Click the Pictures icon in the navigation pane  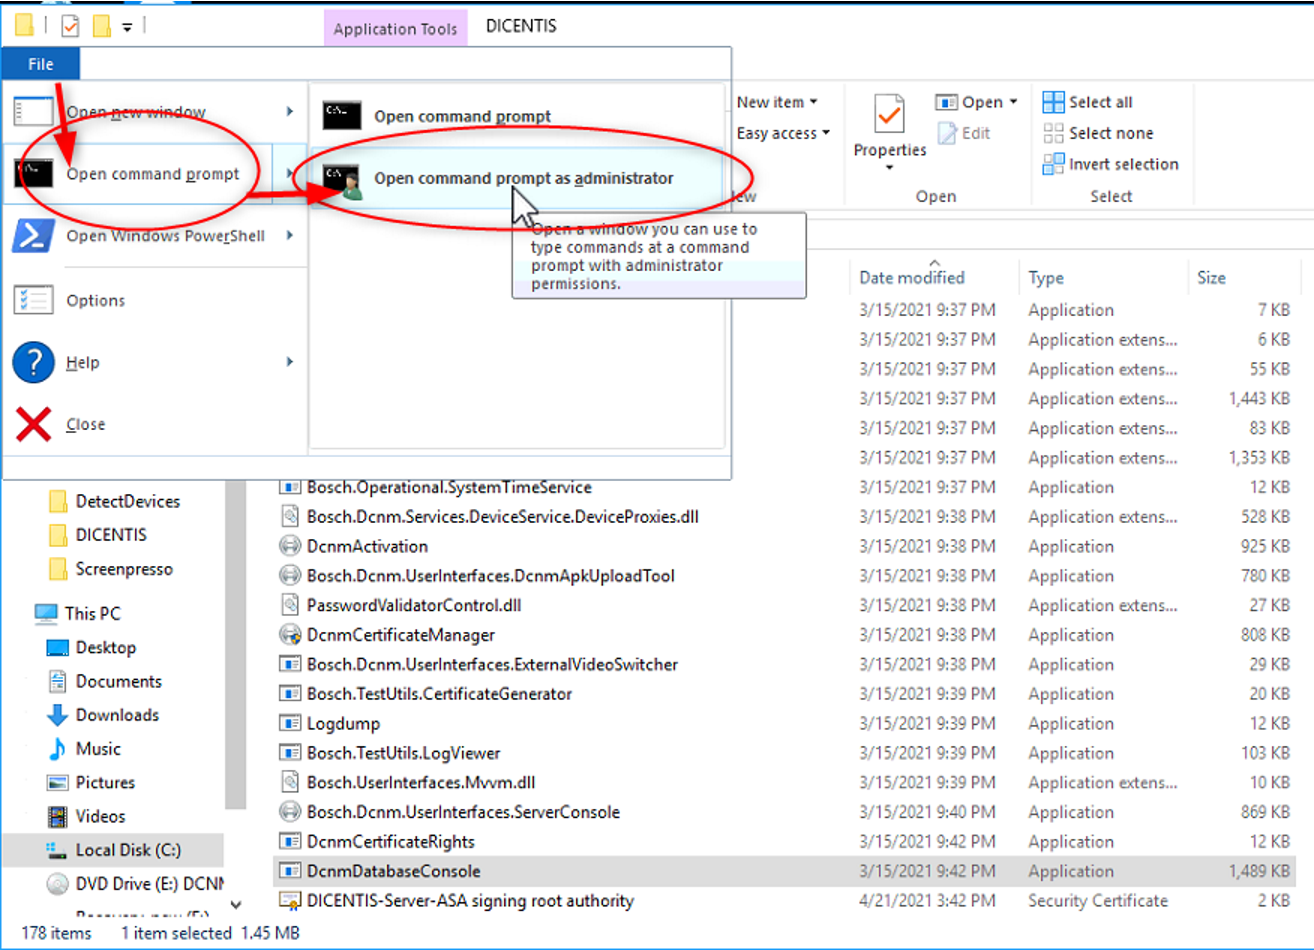pos(58,782)
